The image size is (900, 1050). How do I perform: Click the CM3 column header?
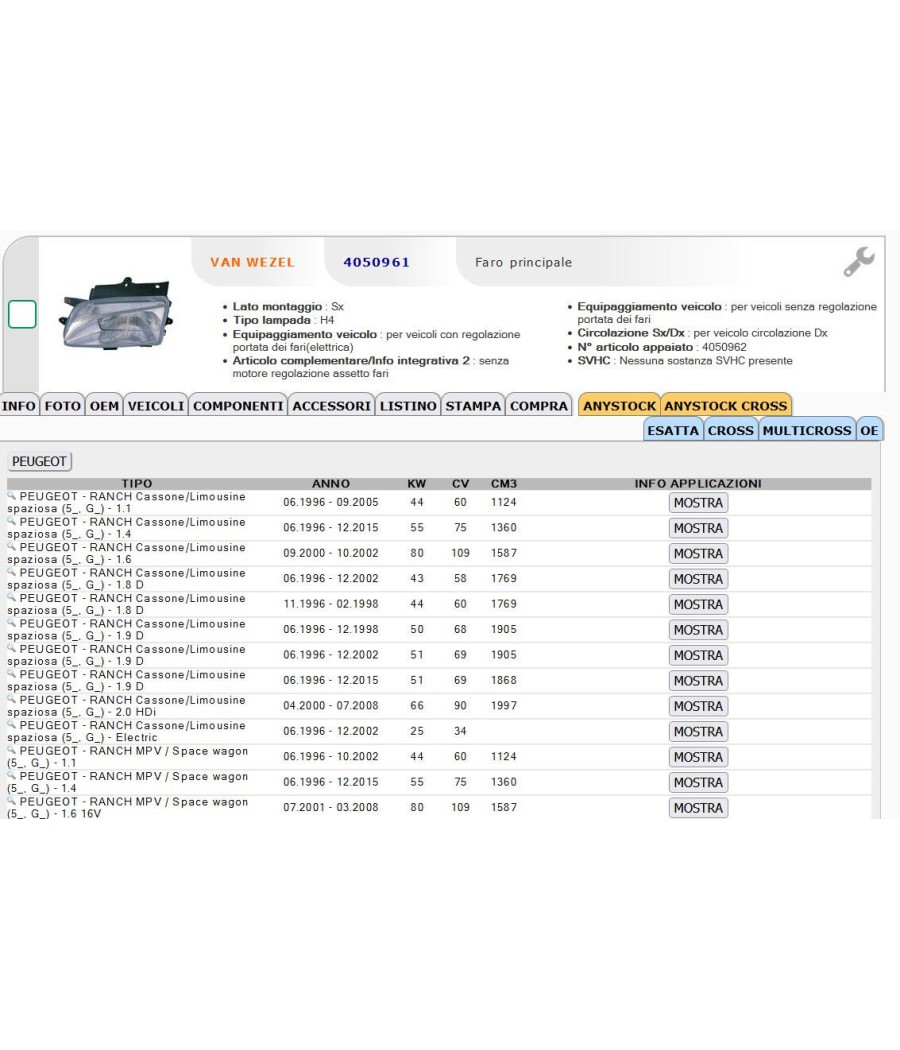[x=504, y=483]
